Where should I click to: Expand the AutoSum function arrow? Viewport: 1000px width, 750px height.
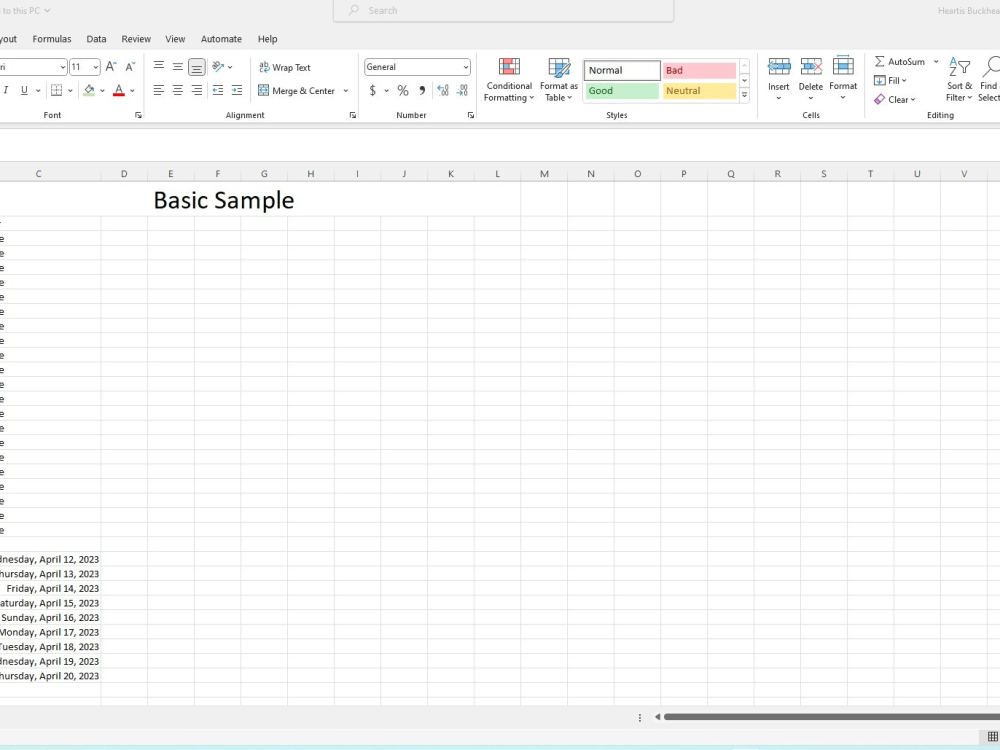[936, 61]
